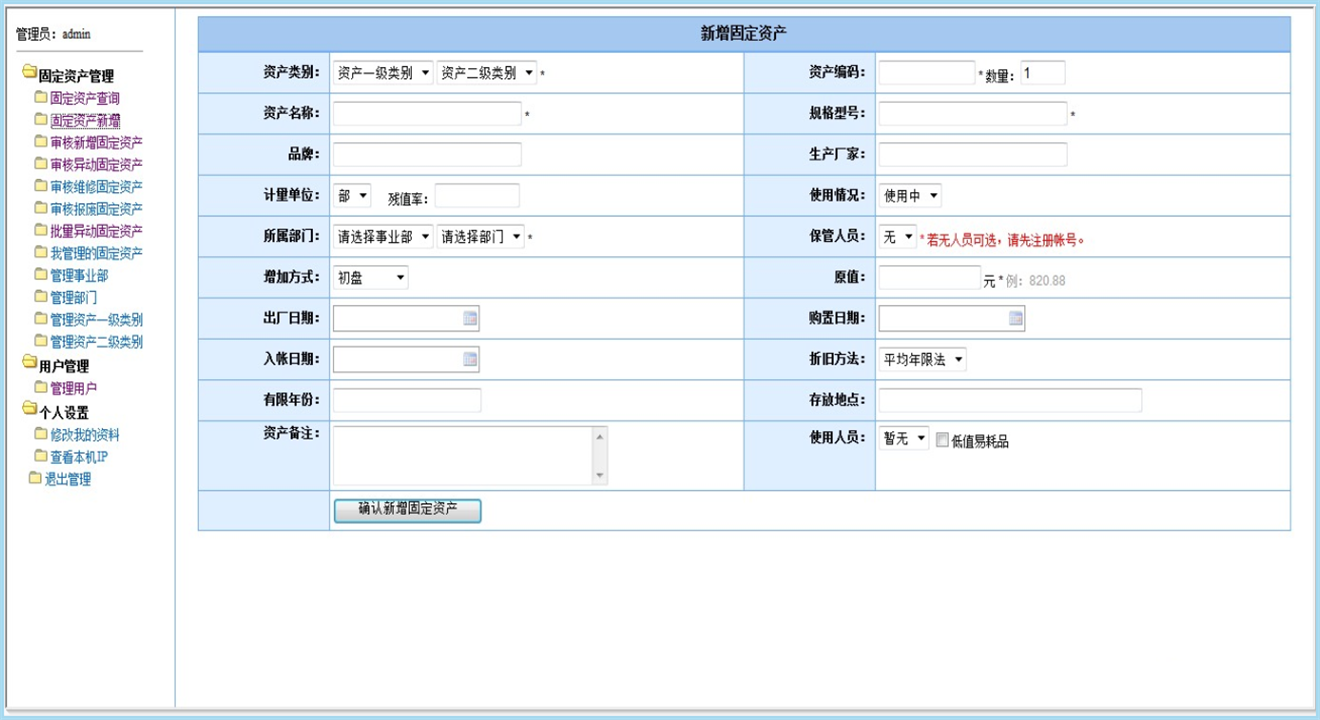Open the 购置日期 calendar picker icon
Viewport: 1320px width, 720px height.
[1016, 318]
